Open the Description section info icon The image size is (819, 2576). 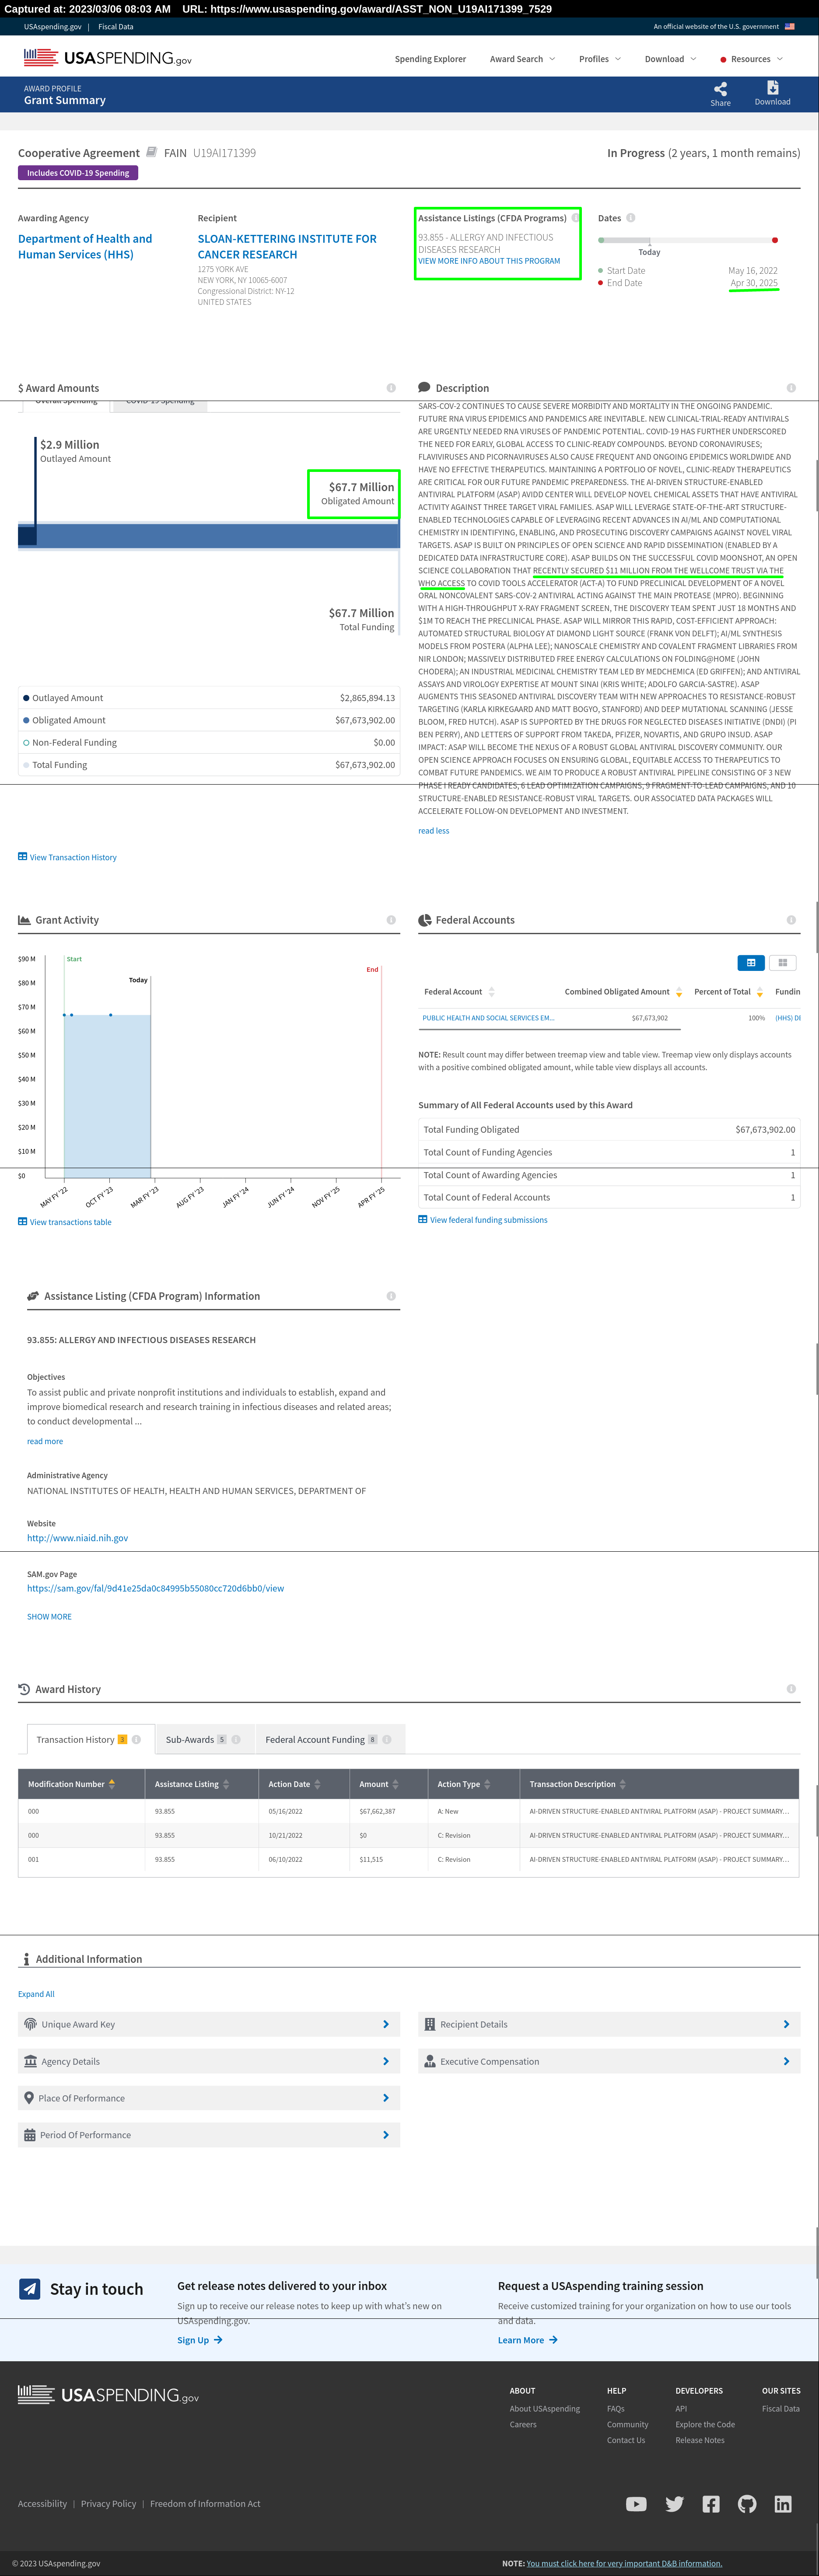pyautogui.click(x=791, y=388)
